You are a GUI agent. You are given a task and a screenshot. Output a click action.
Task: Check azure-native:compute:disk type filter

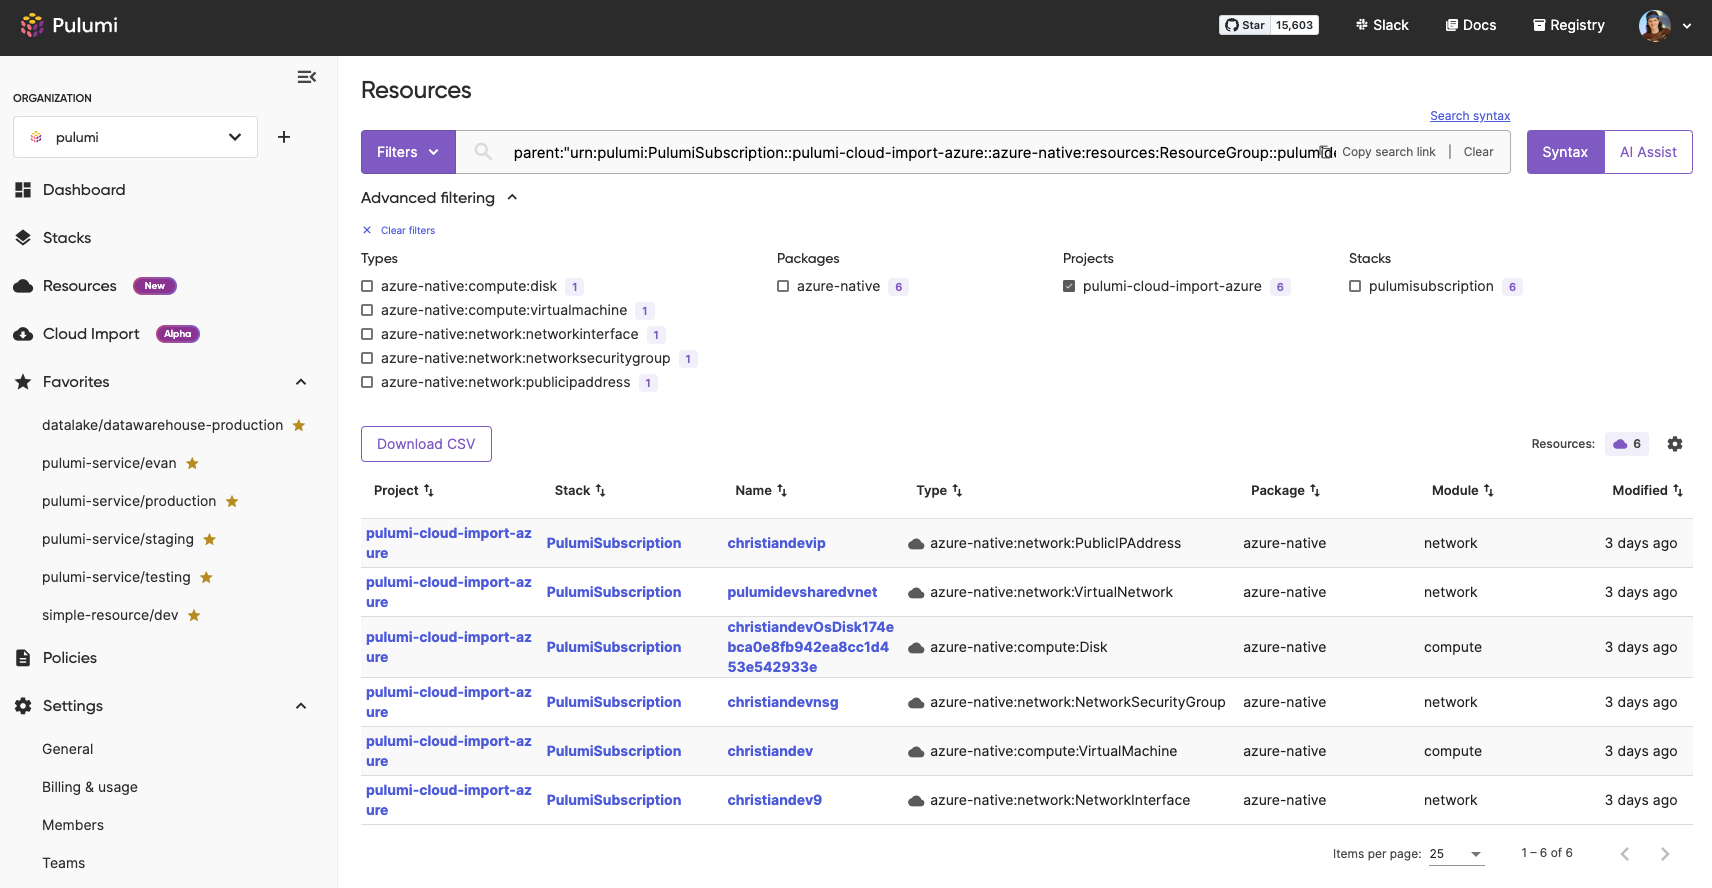[x=367, y=286]
